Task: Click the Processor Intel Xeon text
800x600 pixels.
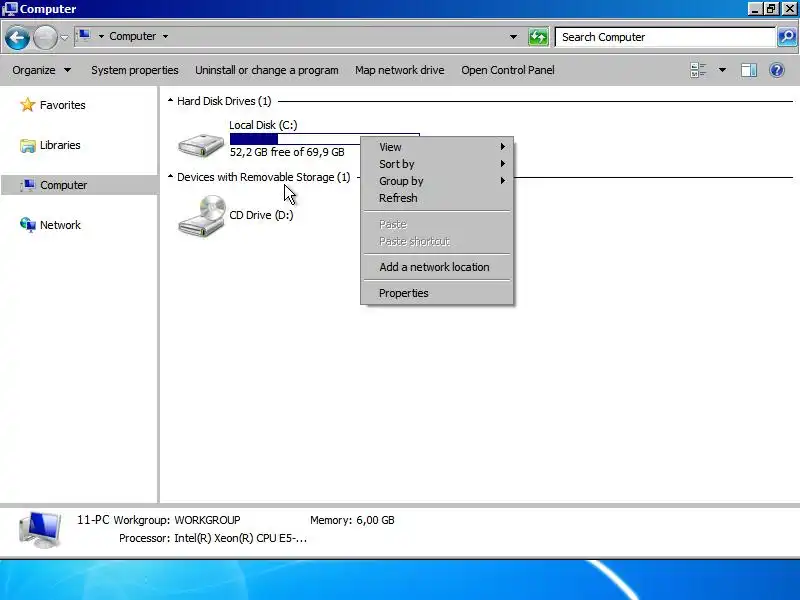Action: pos(213,538)
